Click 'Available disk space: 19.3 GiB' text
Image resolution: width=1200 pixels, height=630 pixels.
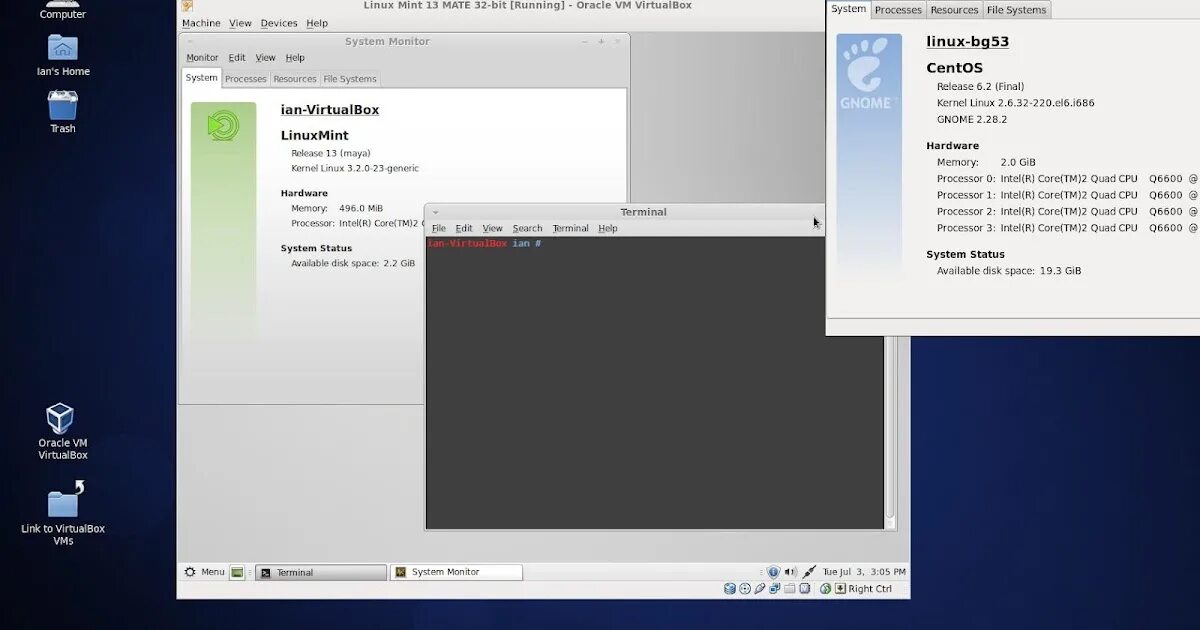click(x=1009, y=271)
